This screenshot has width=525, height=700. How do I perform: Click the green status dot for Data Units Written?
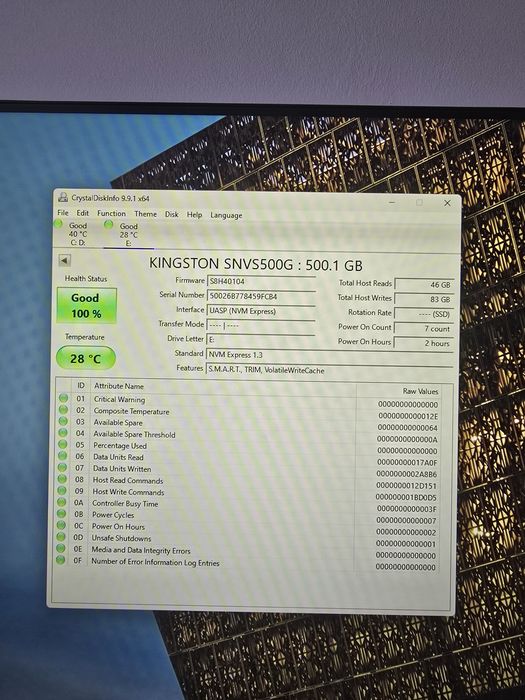tap(62, 467)
